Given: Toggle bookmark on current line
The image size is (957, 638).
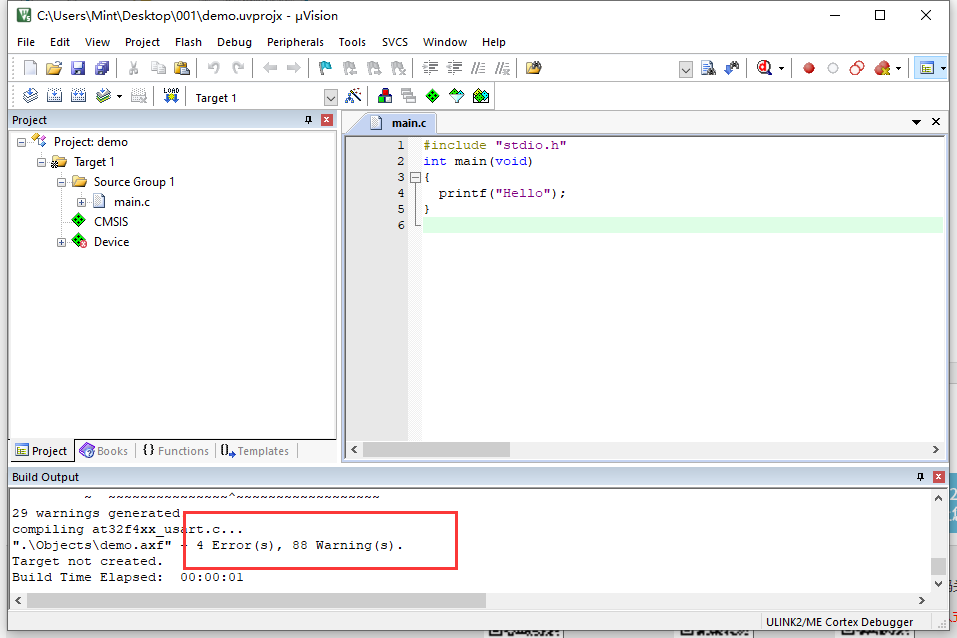Looking at the screenshot, I should pos(325,68).
